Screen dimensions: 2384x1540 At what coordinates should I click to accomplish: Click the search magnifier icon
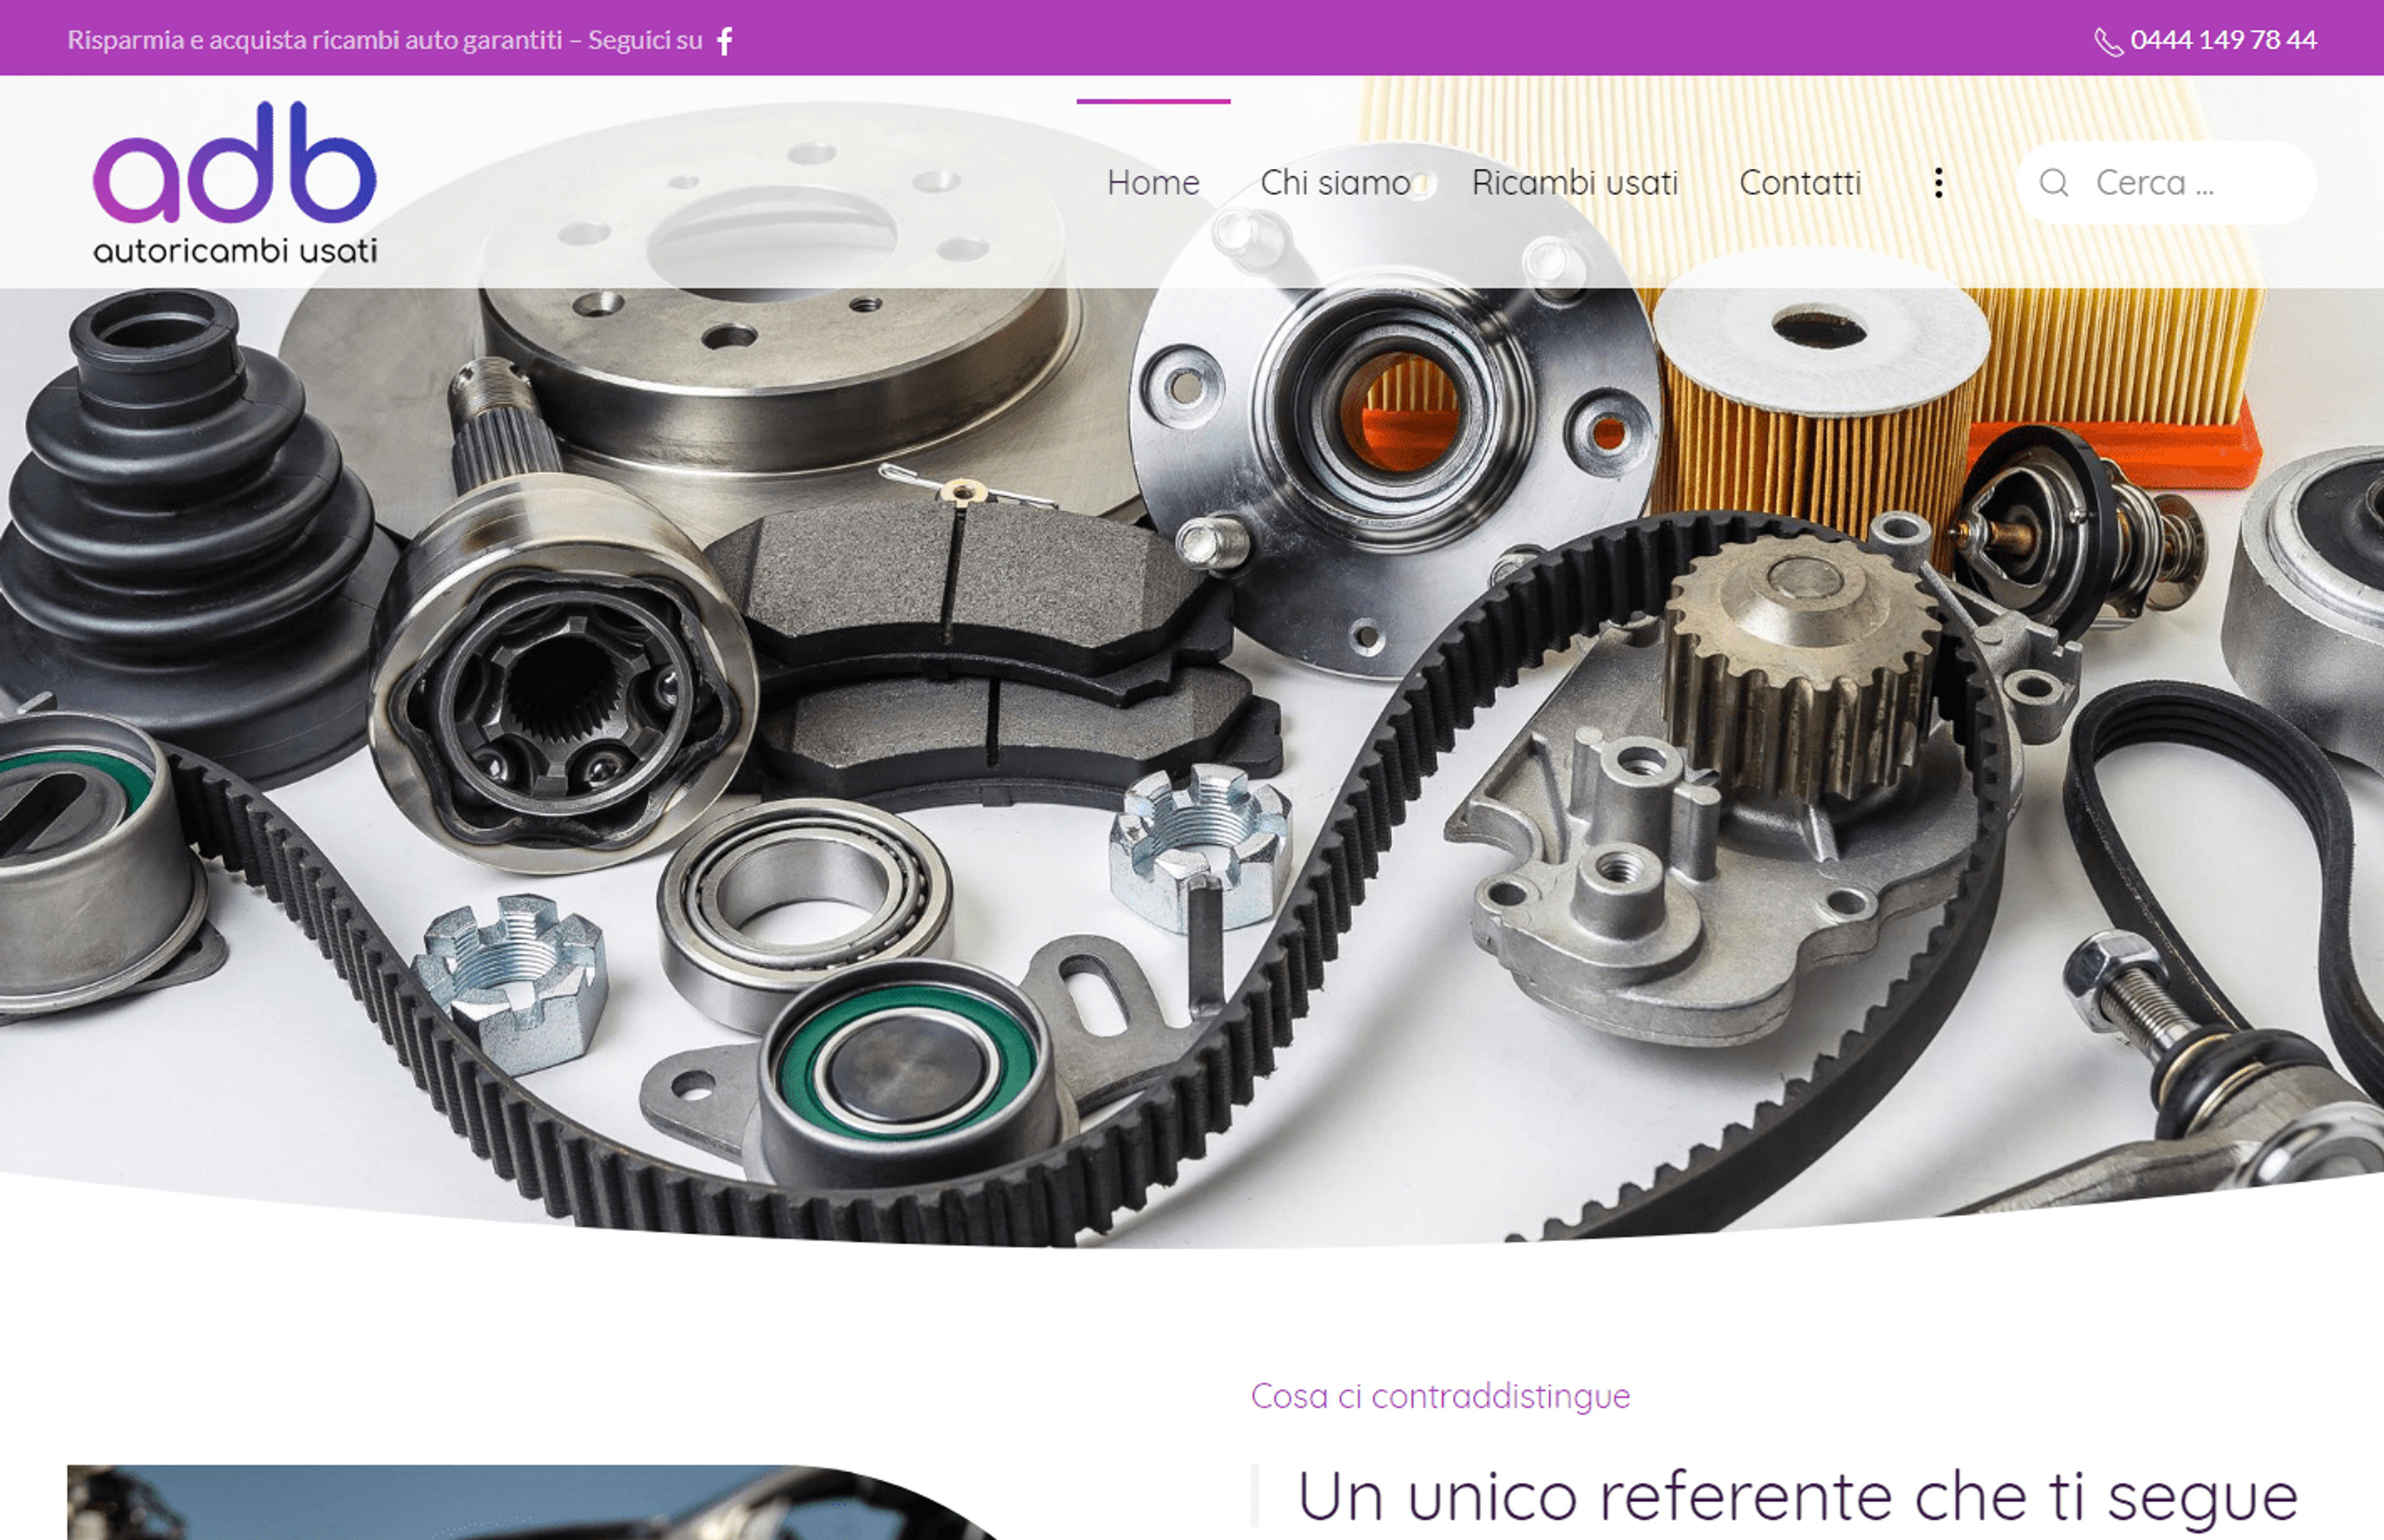[x=2054, y=182]
